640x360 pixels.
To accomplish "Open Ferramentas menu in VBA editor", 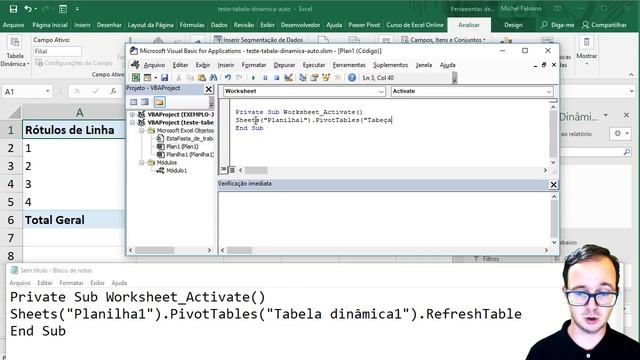I will pyautogui.click(x=349, y=65).
